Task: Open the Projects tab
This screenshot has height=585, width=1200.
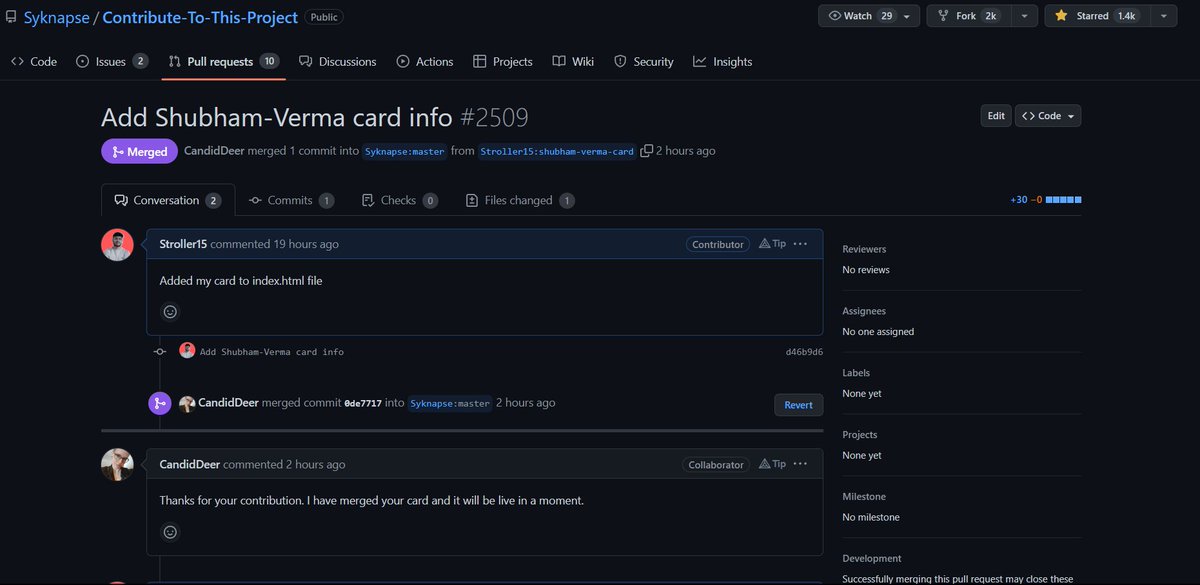Action: [x=502, y=61]
